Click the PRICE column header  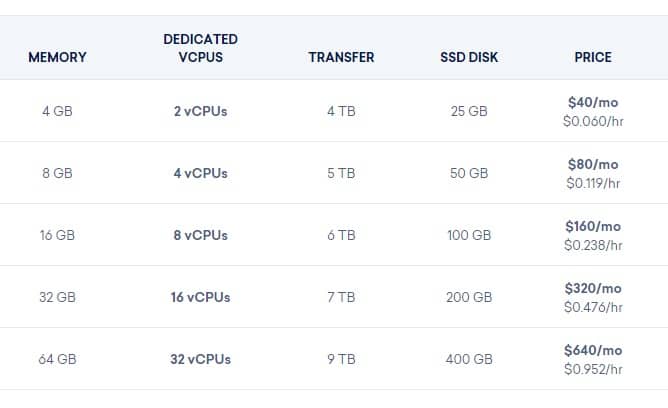[593, 57]
